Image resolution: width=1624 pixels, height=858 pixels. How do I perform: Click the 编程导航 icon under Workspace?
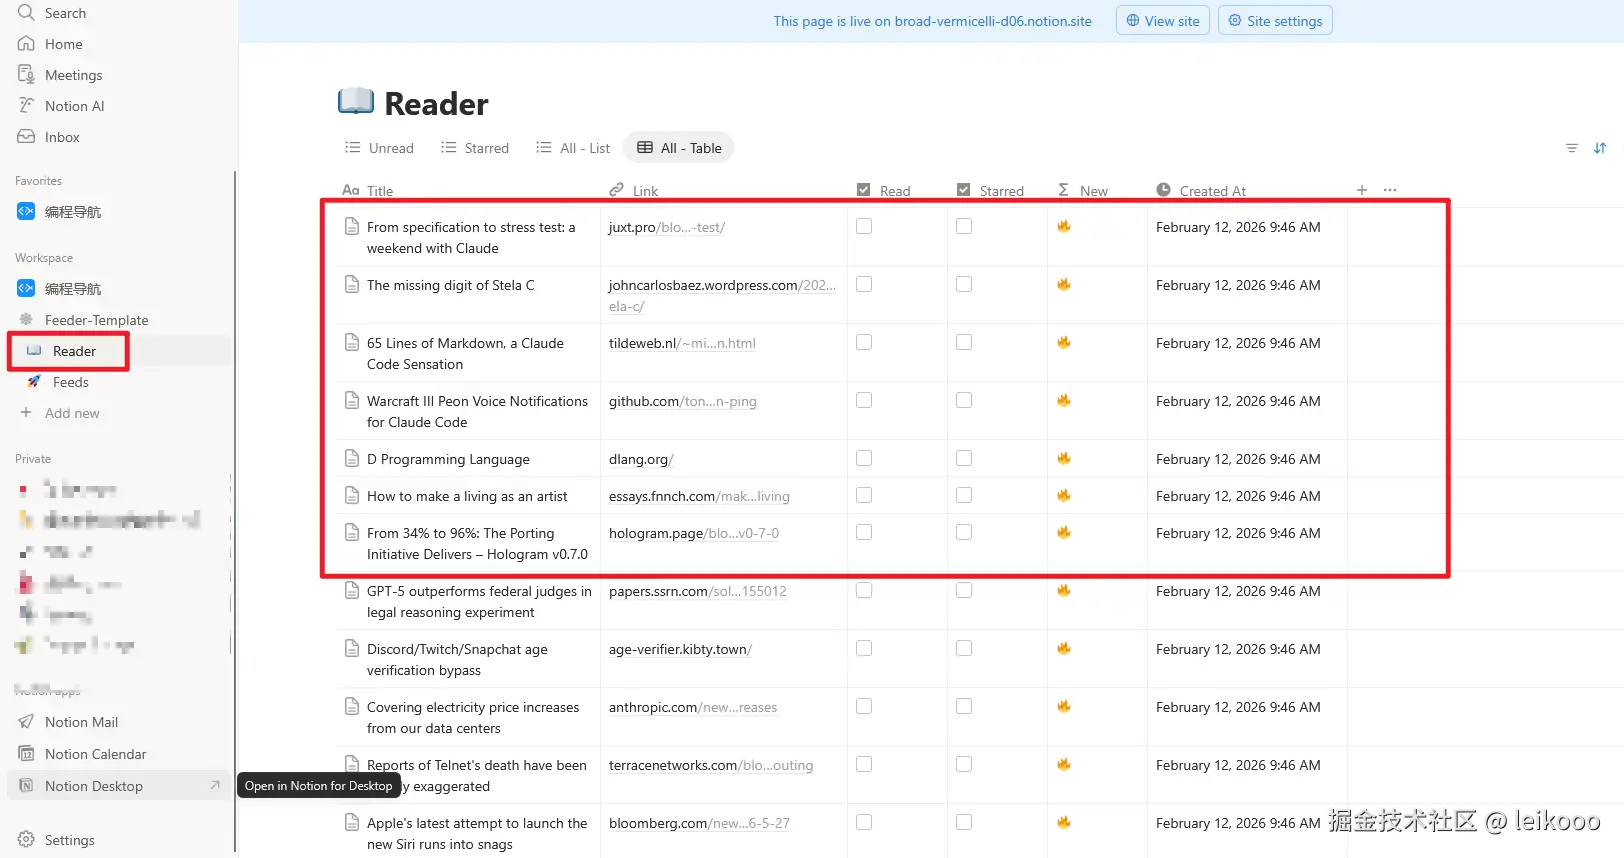(x=26, y=289)
